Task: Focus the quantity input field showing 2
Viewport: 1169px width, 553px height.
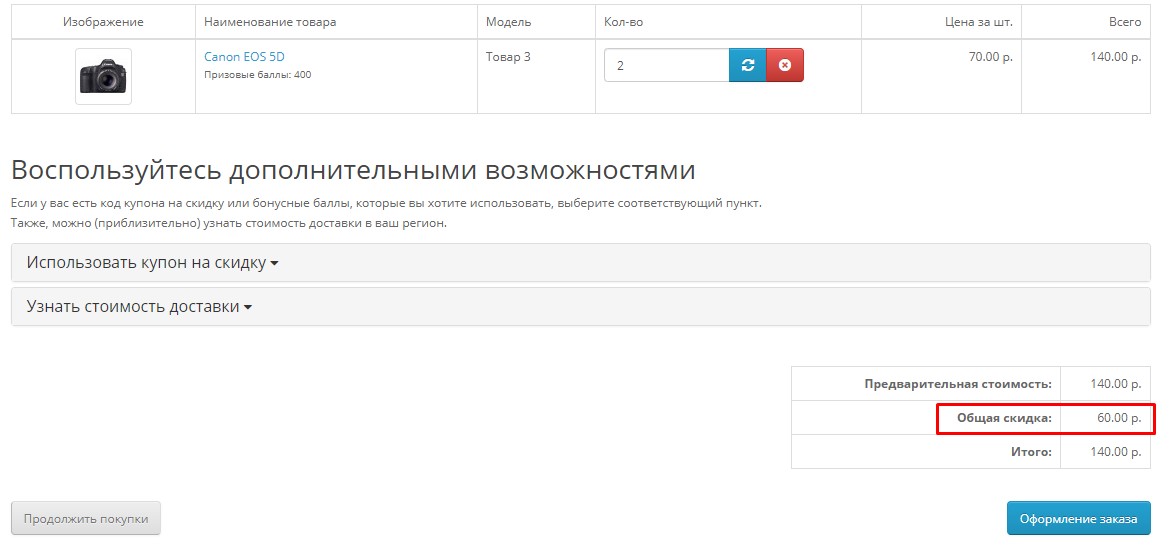Action: [667, 66]
